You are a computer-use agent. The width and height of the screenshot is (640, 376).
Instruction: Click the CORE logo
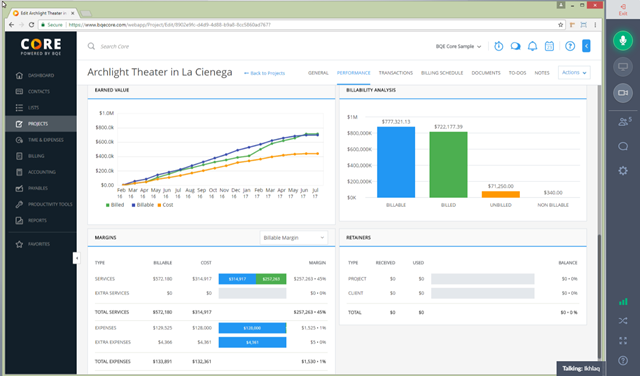pyautogui.click(x=41, y=47)
